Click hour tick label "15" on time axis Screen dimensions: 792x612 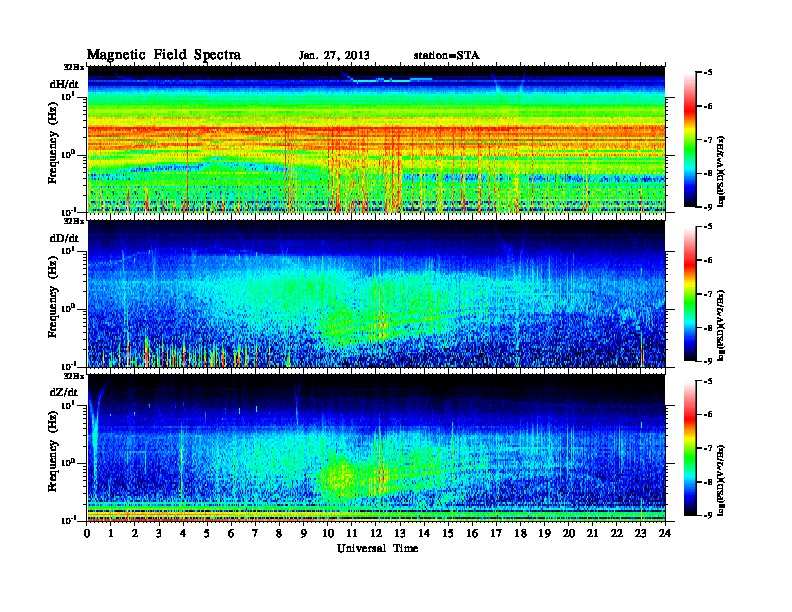pos(448,533)
